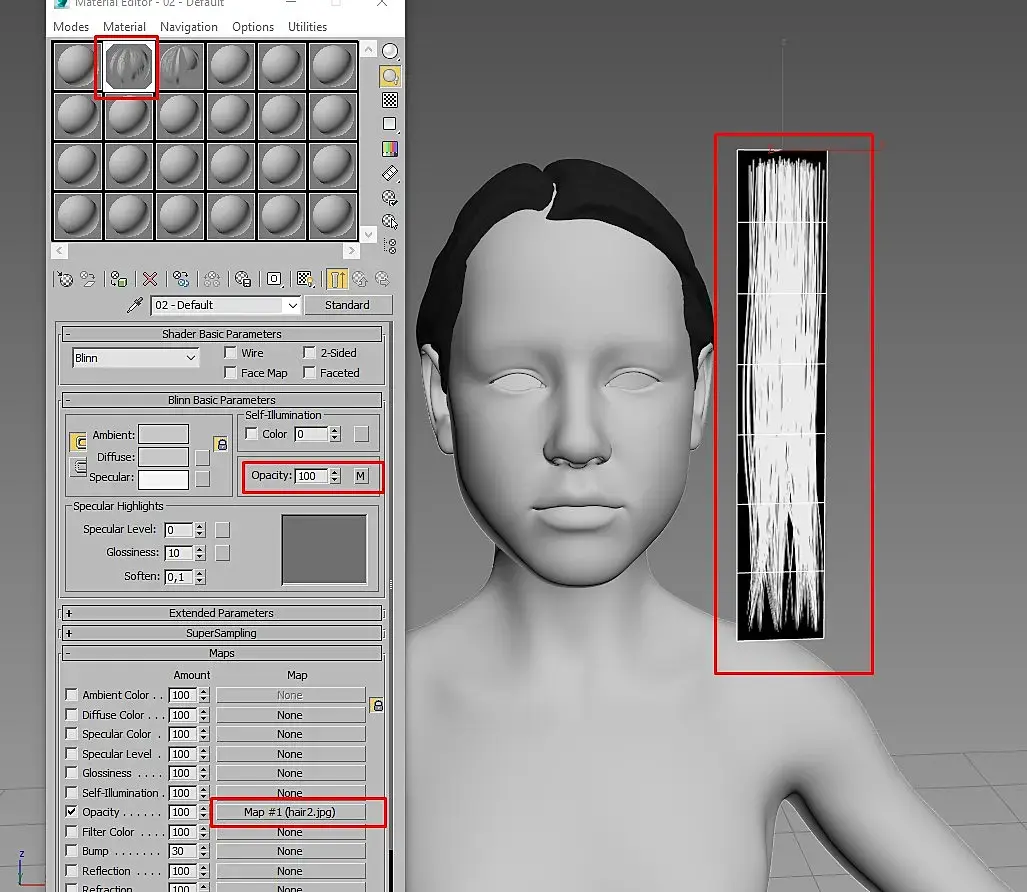Click the Sample UV Tiling icon
This screenshot has height=892, width=1027.
(x=390, y=124)
